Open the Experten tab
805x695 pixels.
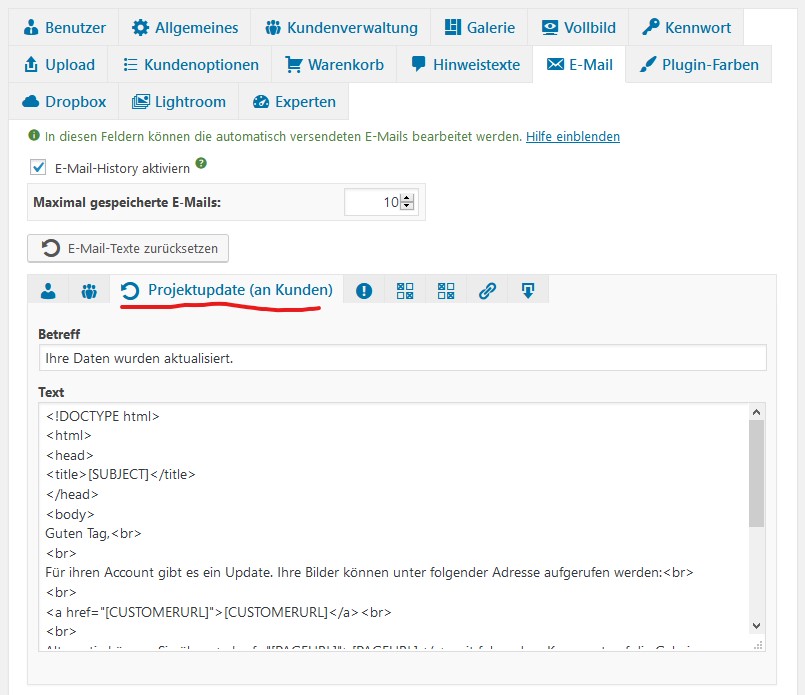pos(295,101)
